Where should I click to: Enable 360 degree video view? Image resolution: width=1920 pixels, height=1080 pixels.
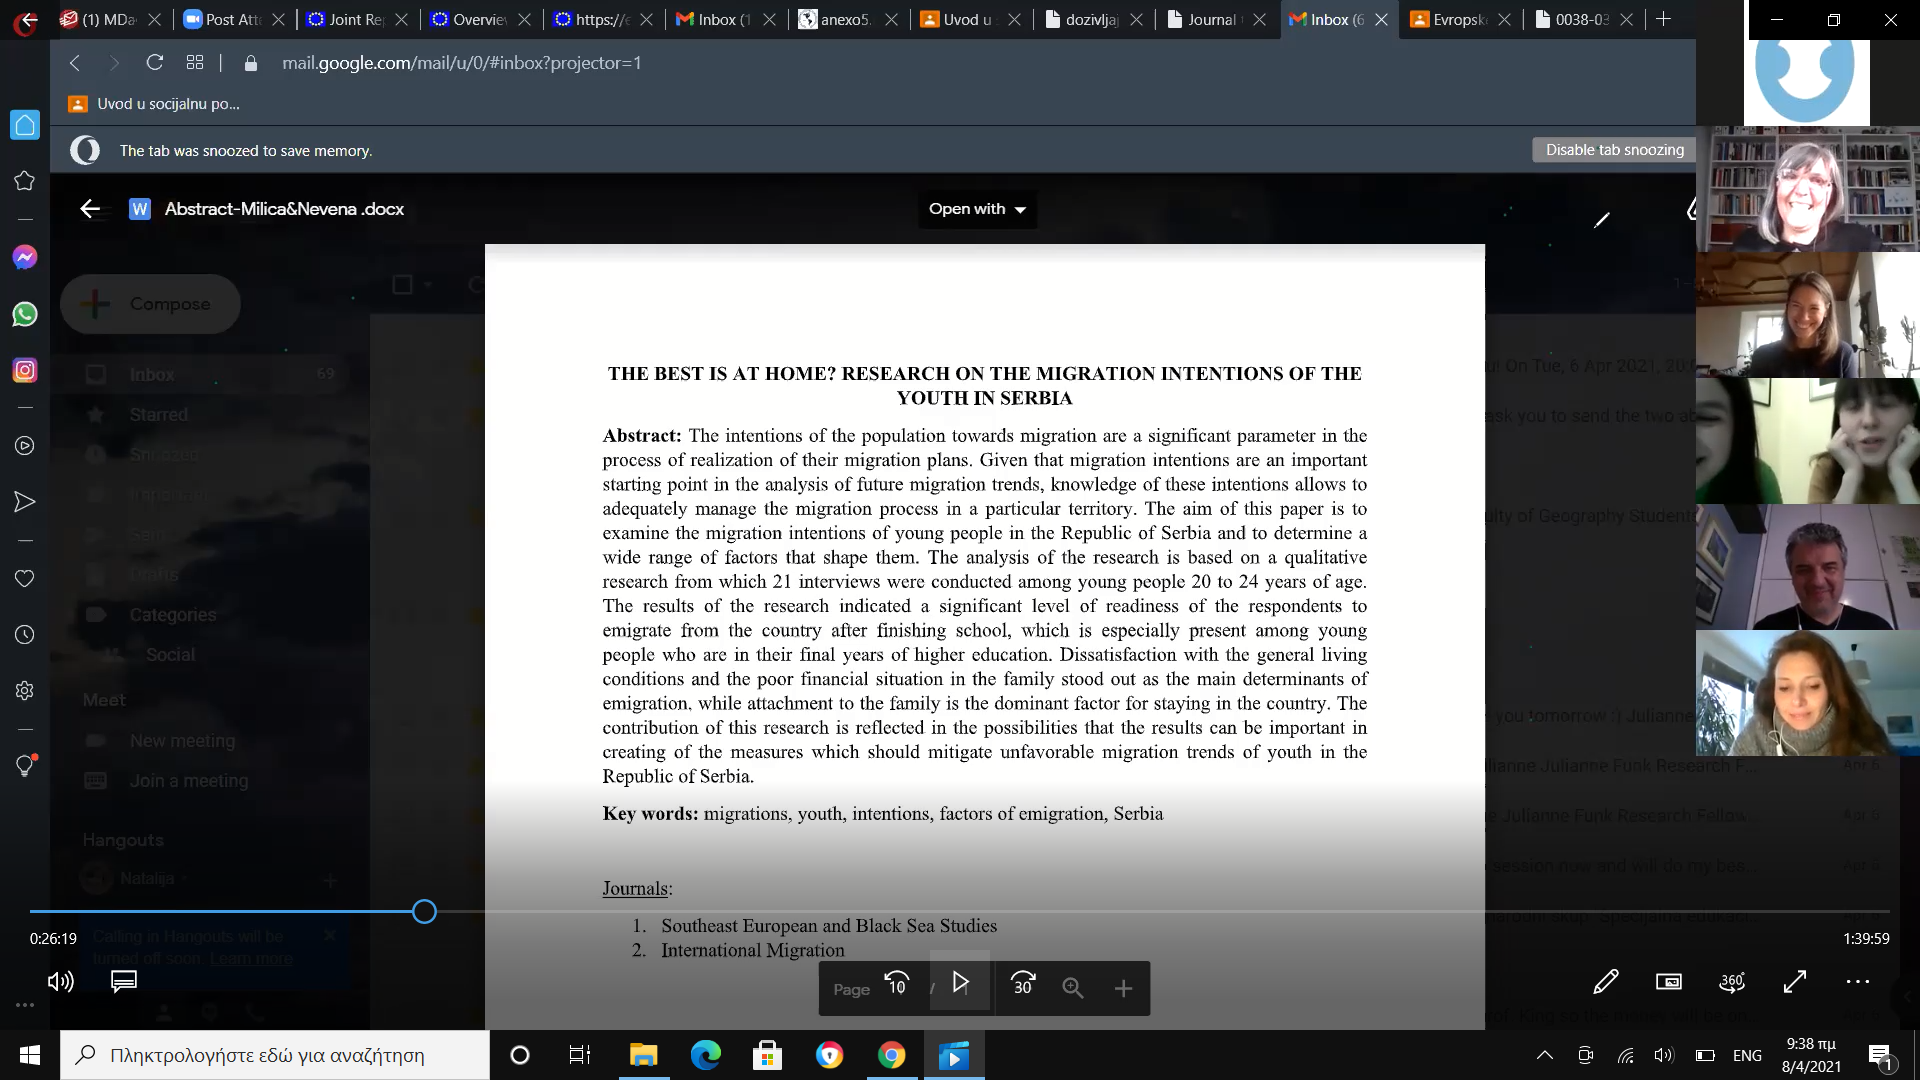[1732, 982]
